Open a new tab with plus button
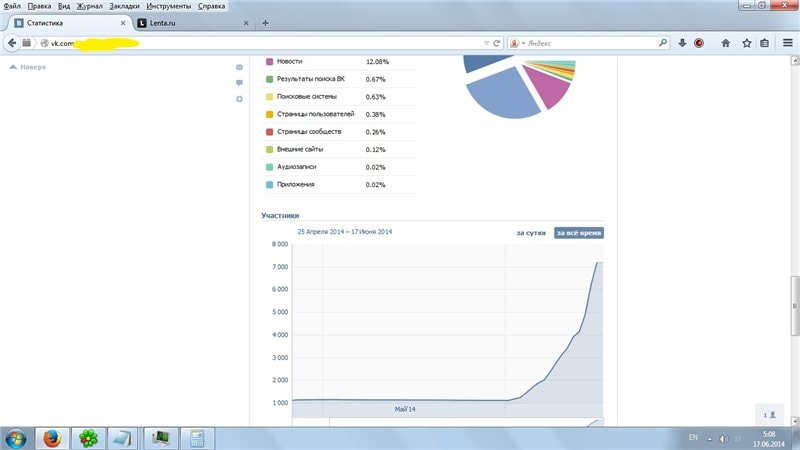Screen dimensions: 800x450 point(265,23)
